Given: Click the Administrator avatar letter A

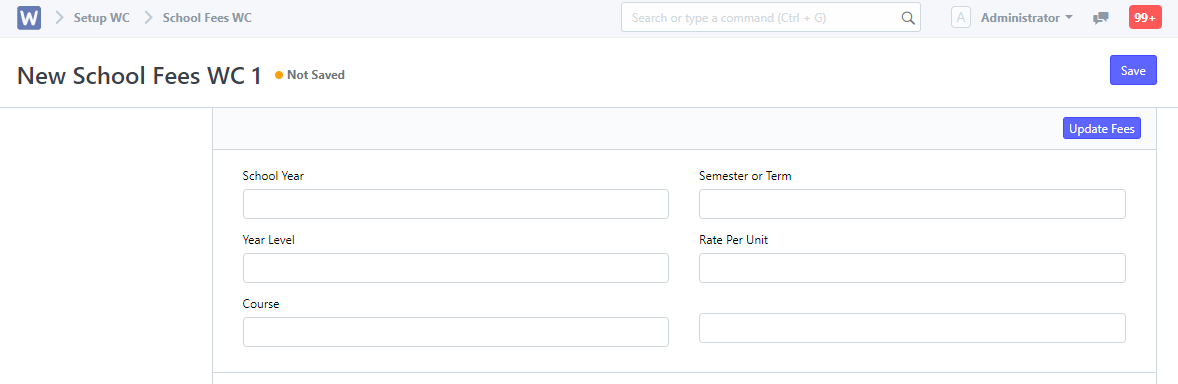Looking at the screenshot, I should (961, 18).
